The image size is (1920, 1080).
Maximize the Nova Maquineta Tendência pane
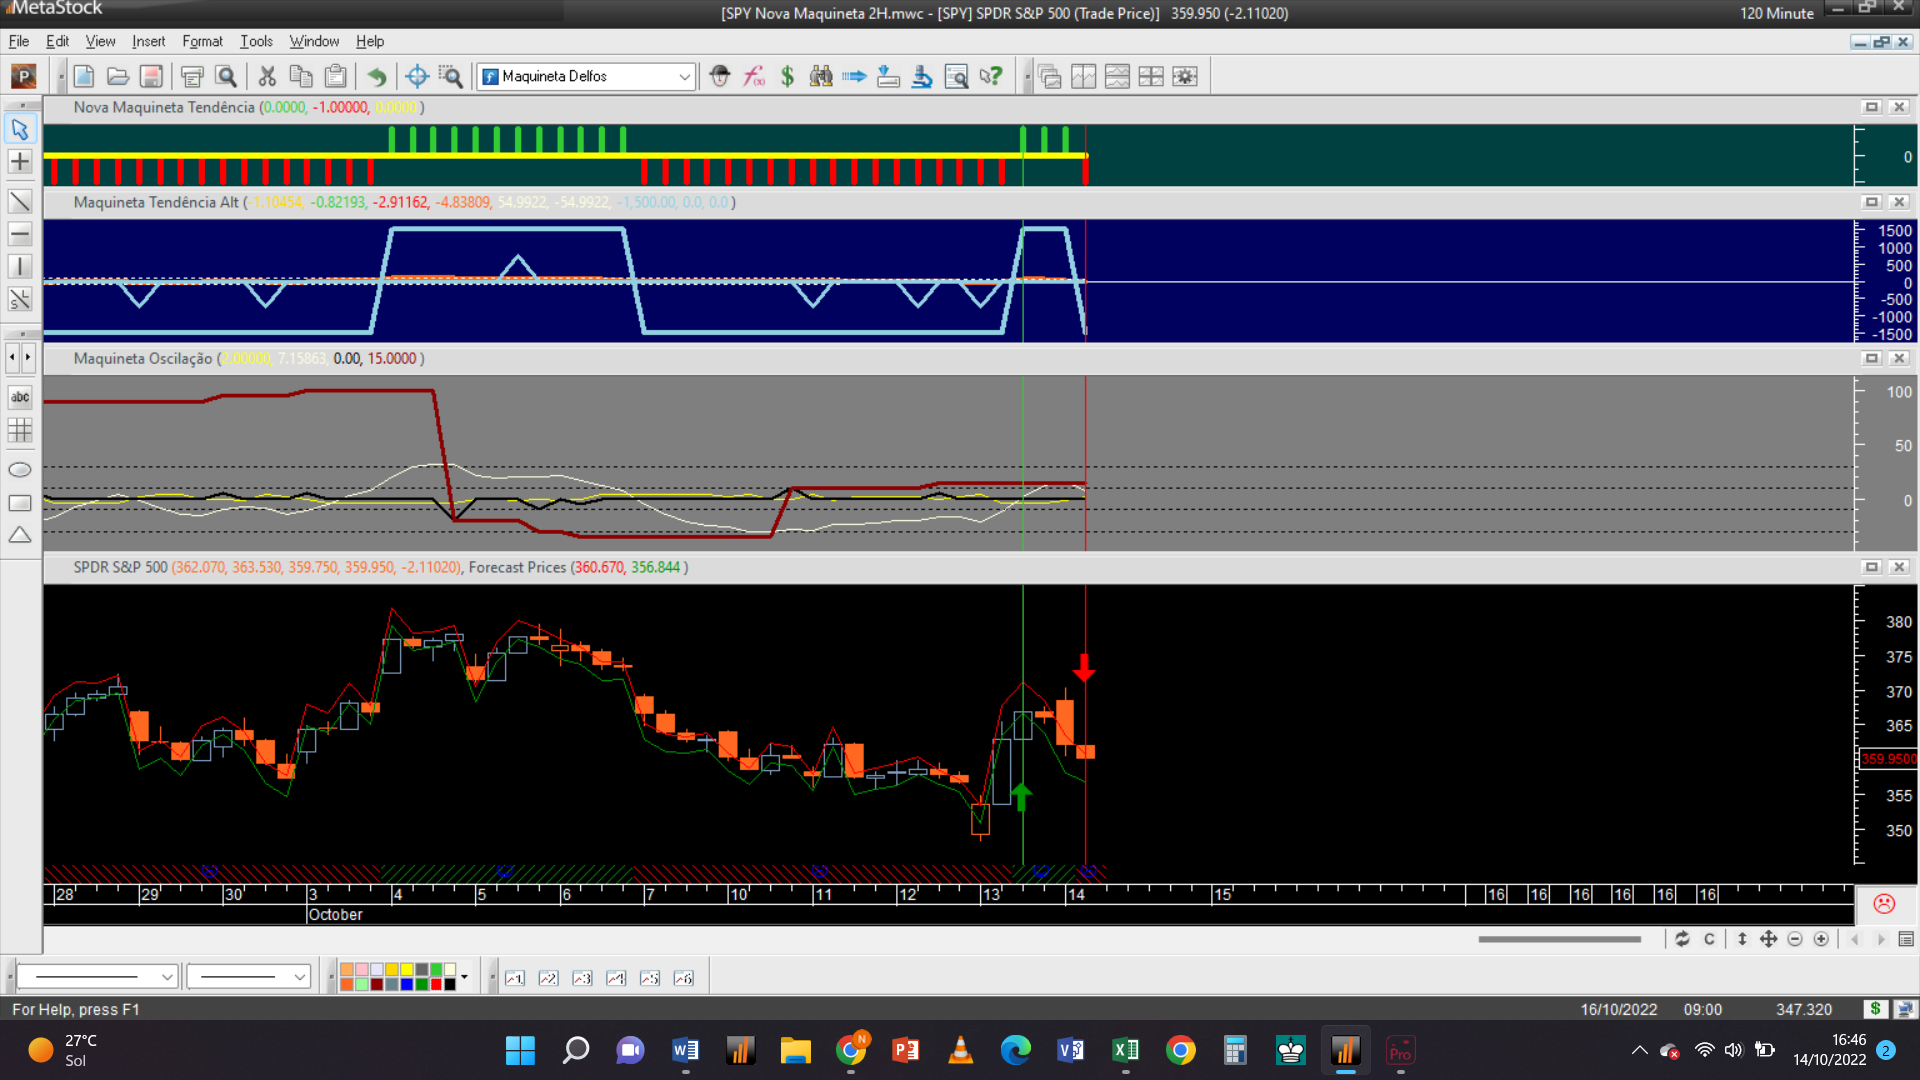(x=1871, y=107)
